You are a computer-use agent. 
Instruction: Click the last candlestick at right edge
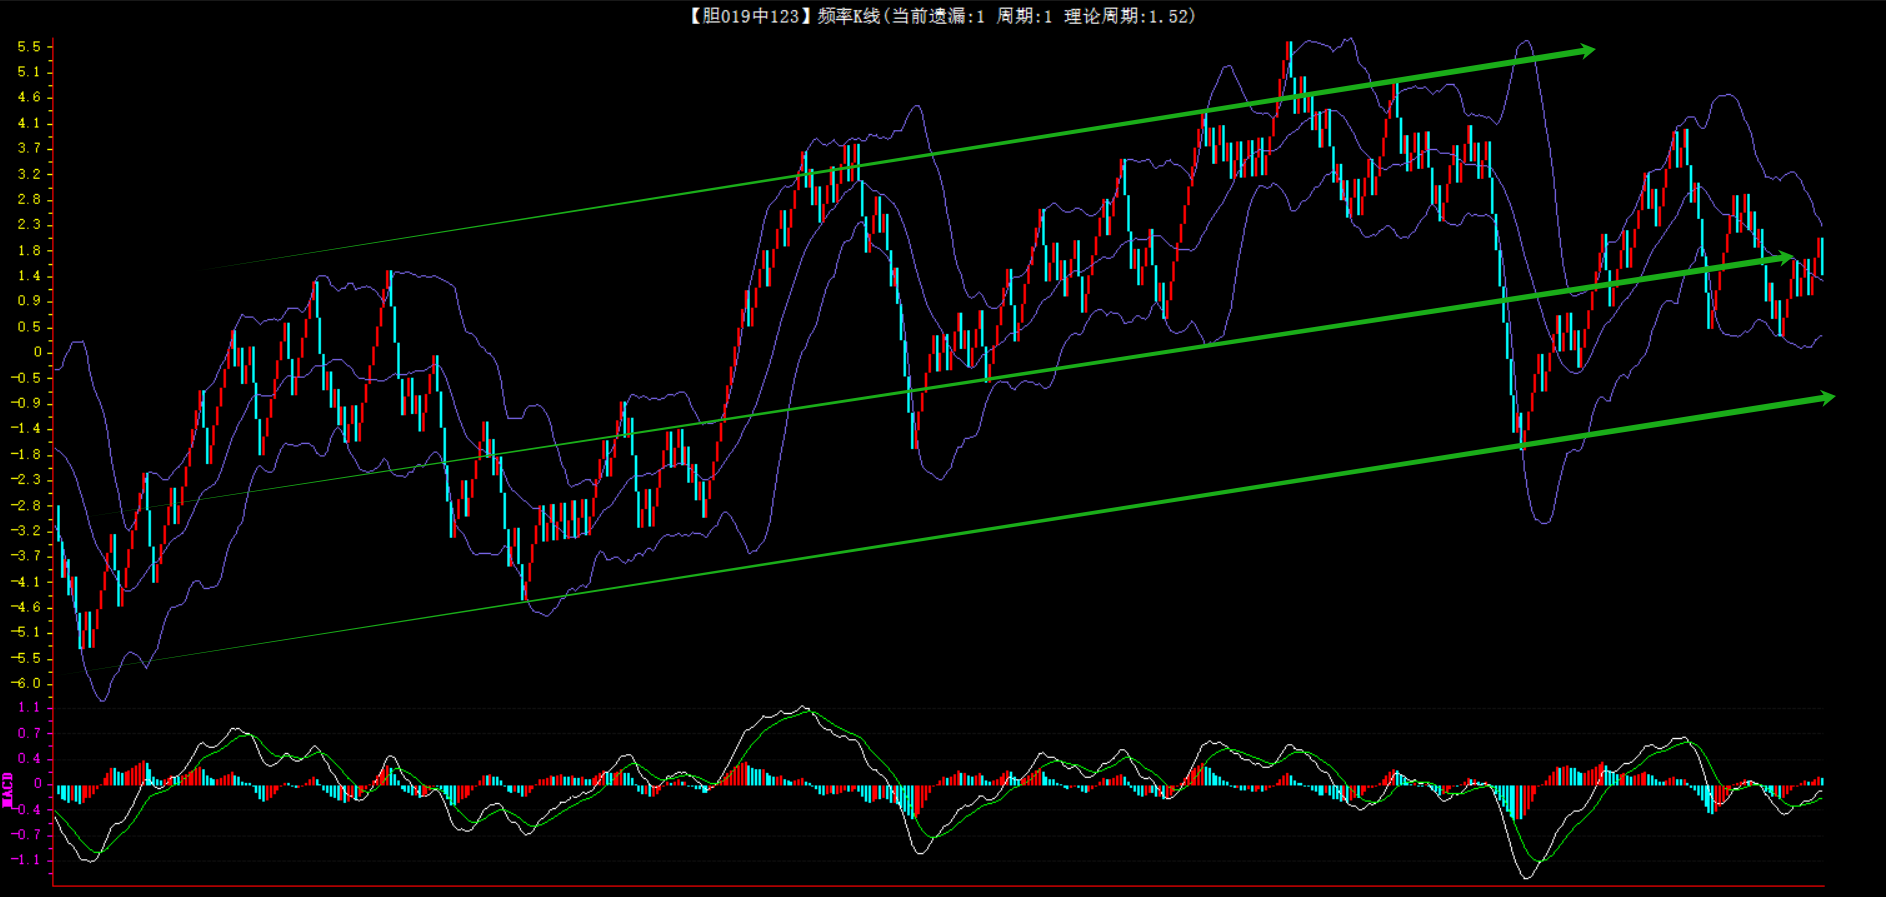(x=1820, y=256)
